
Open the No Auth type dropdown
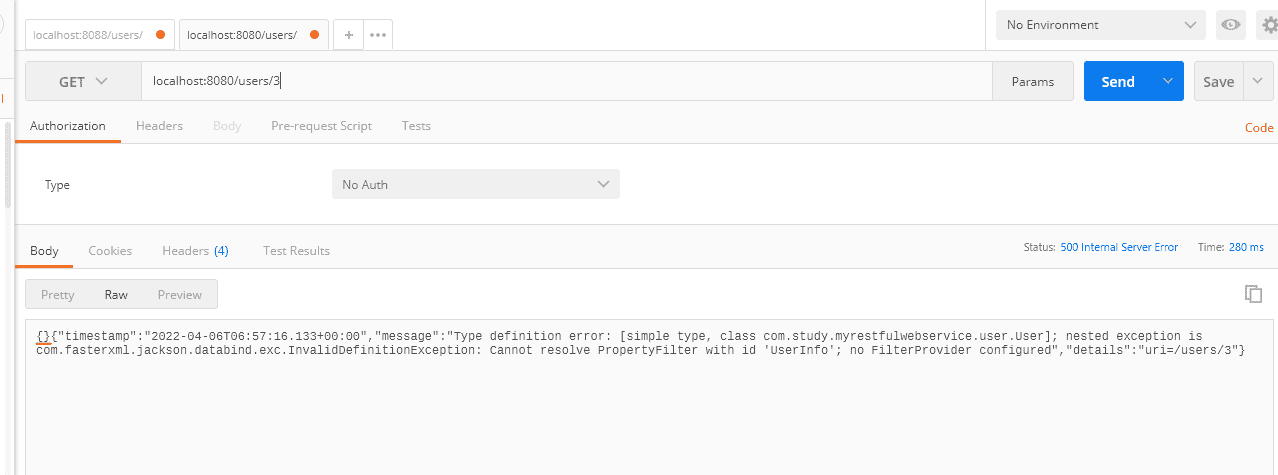click(475, 185)
